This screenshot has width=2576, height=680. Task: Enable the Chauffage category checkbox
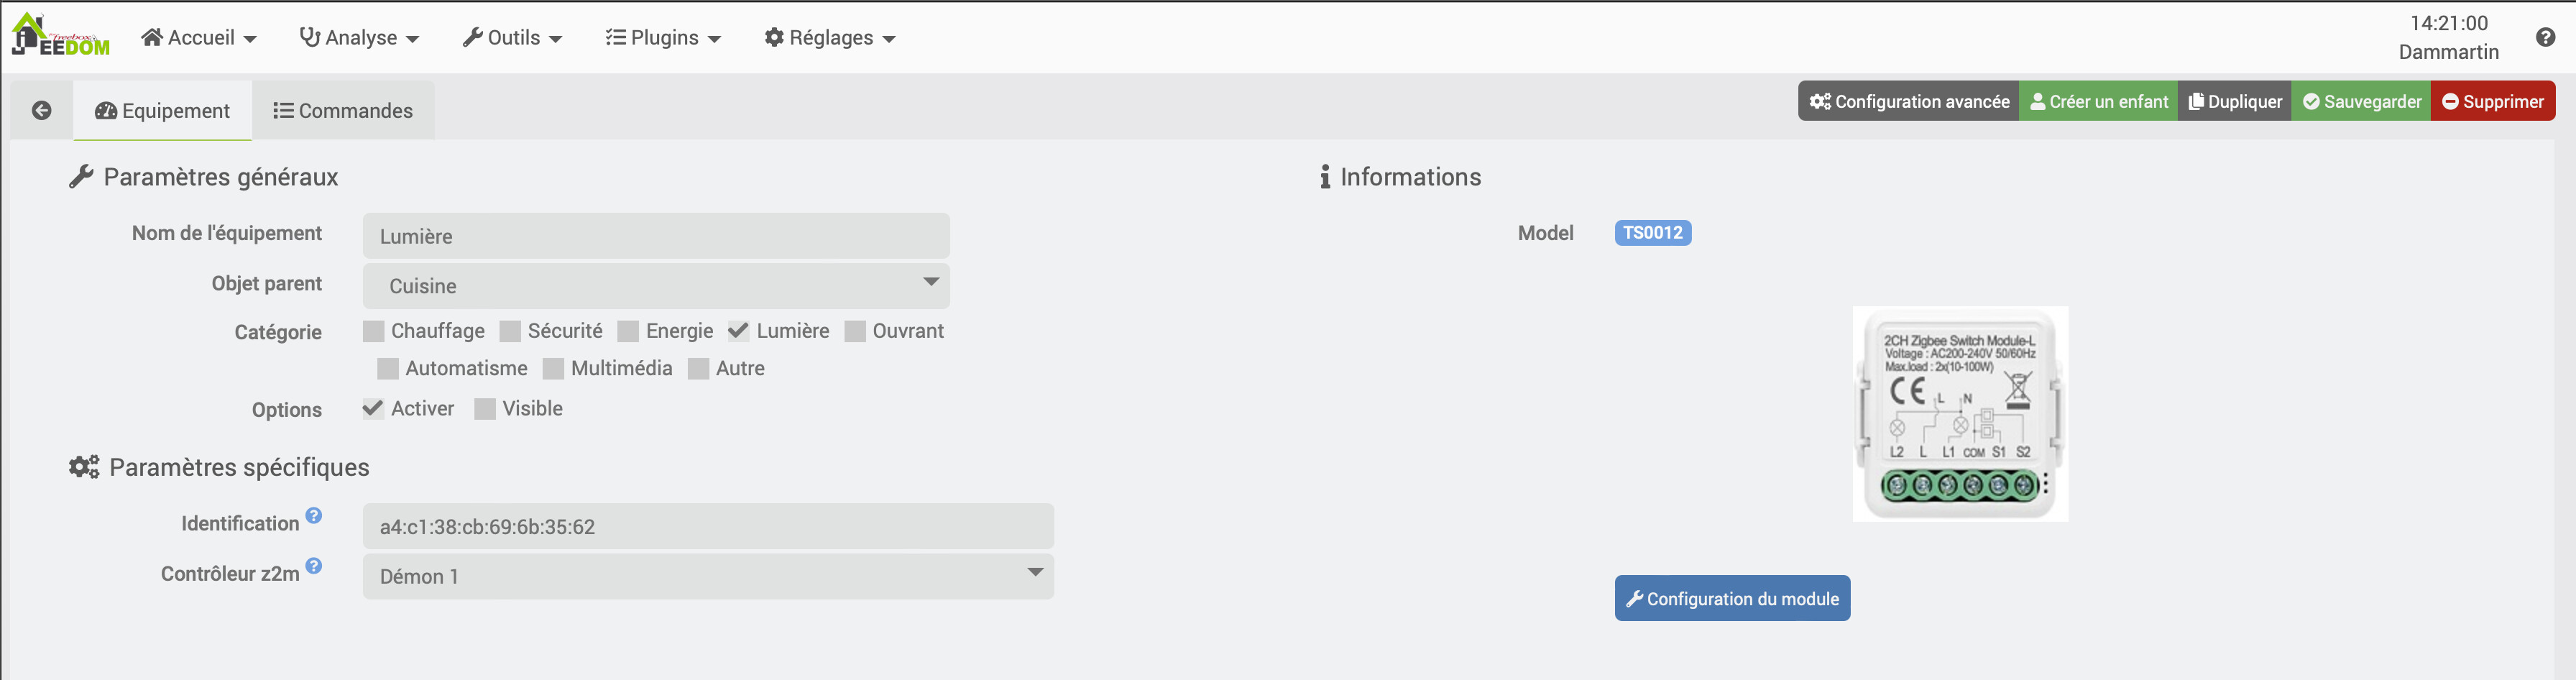click(x=374, y=332)
